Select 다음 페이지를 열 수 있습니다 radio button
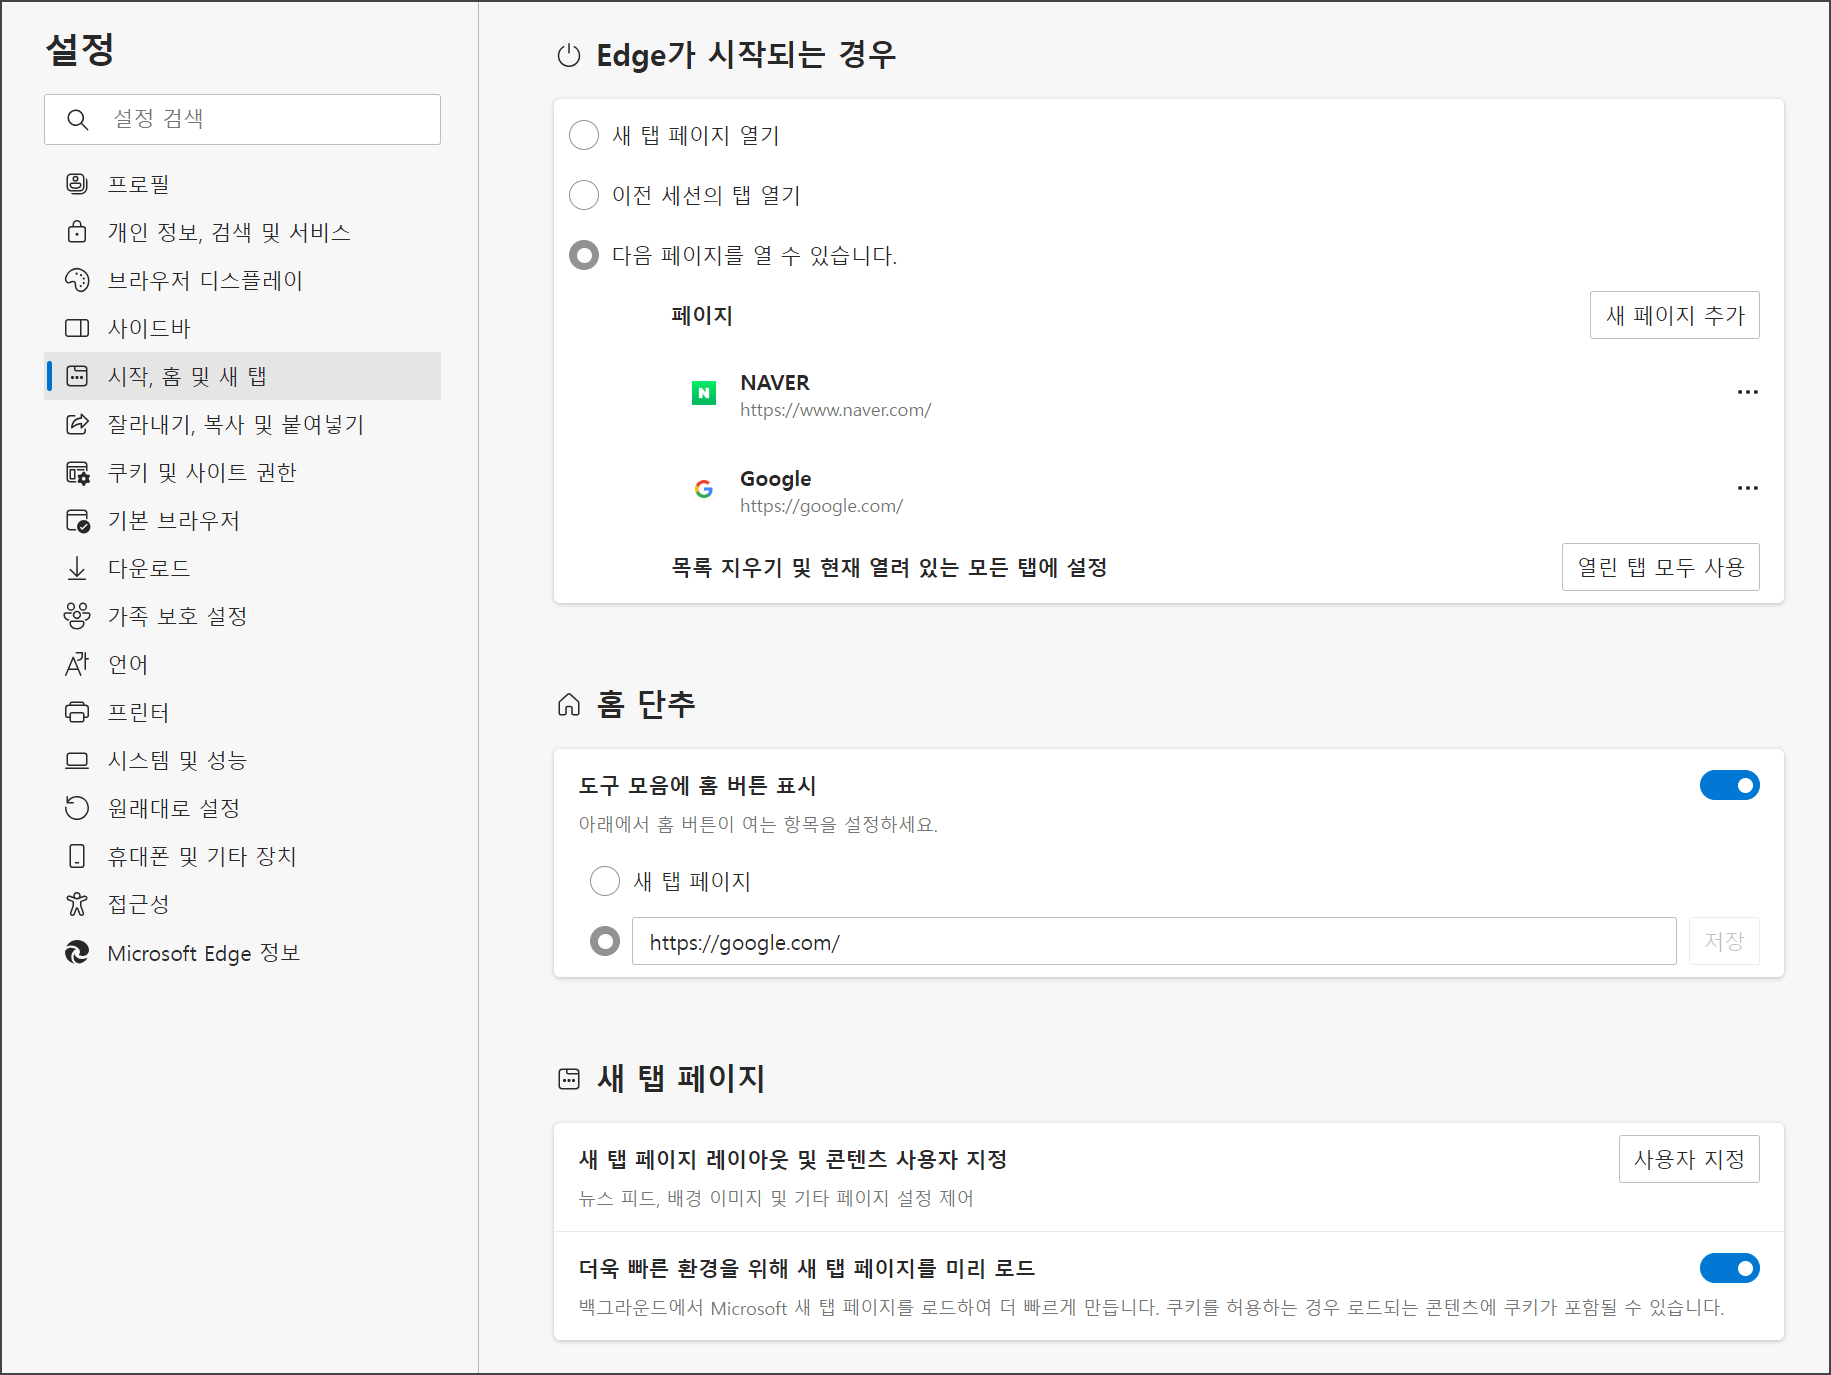 (584, 255)
